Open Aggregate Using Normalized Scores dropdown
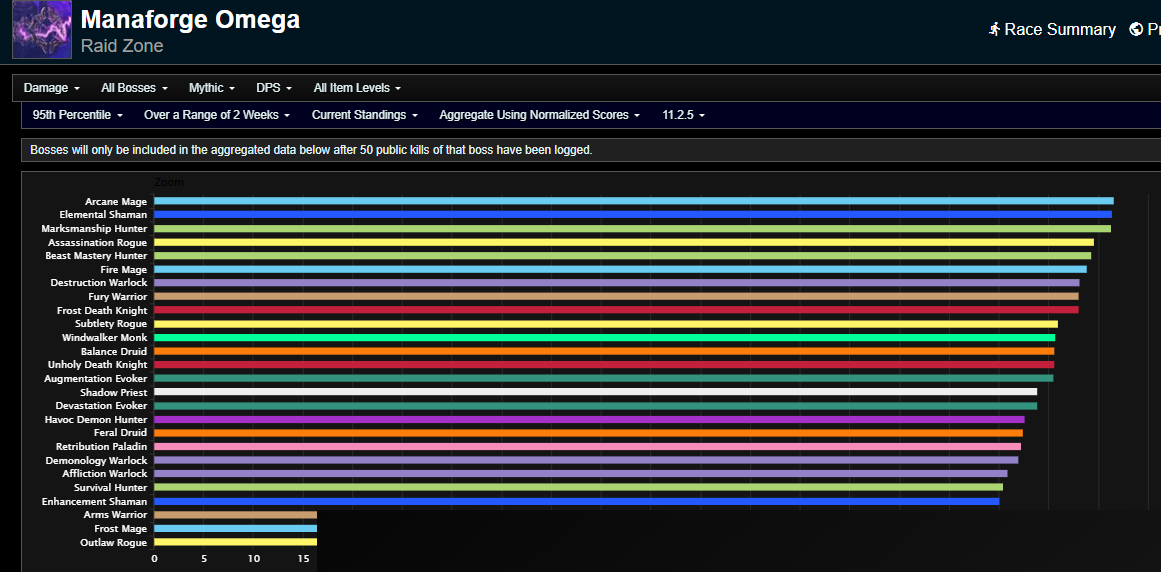Screen dimensions: 1161x572 [540, 115]
